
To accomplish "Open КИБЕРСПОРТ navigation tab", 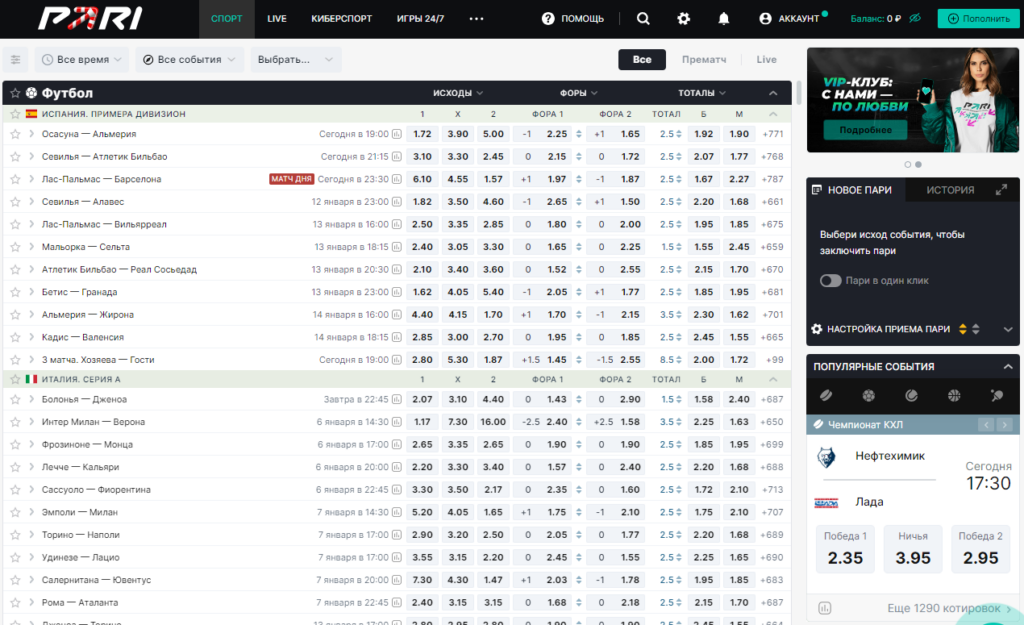I will (x=342, y=18).
